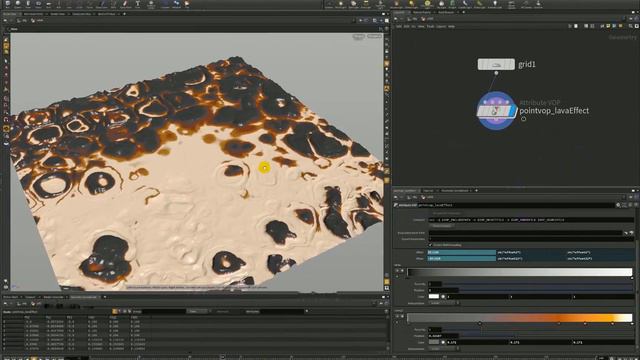The image size is (640, 360).
Task: Select the Sphere shelf tool
Action: 18,4
